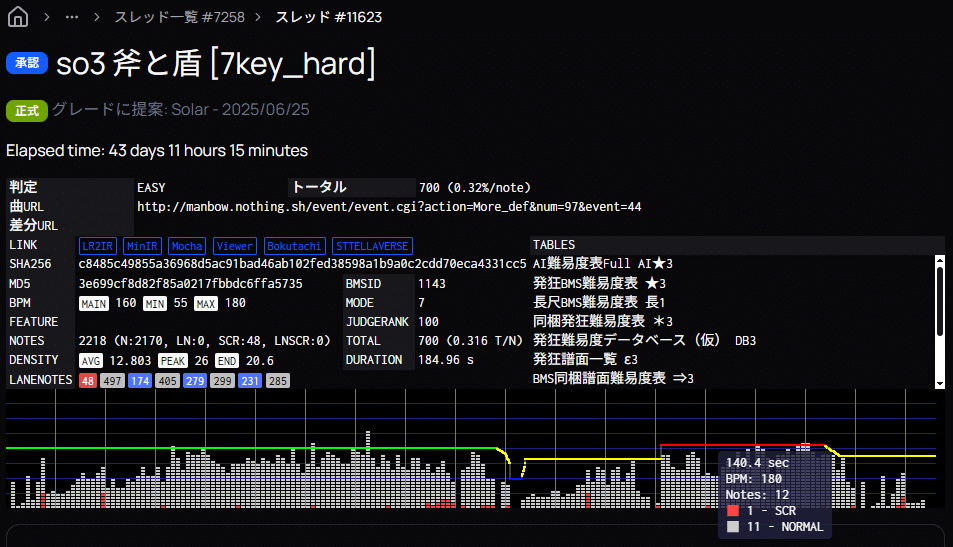
Task: Click the blue low-BPM segment in chart
Action: coord(516,479)
